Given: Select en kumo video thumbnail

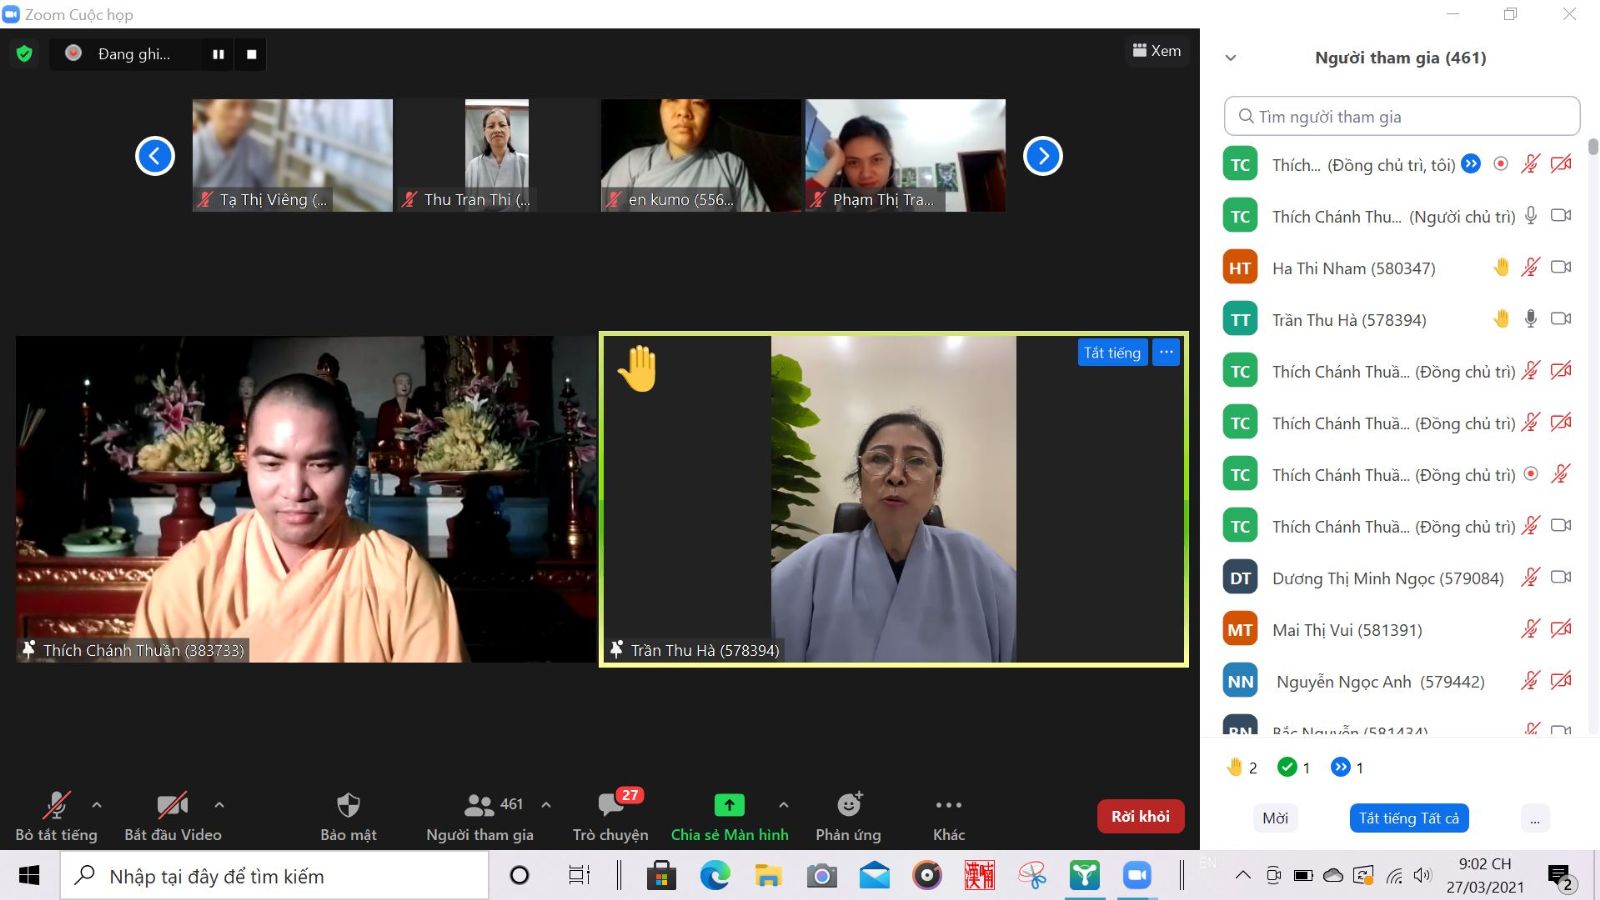Looking at the screenshot, I should click(701, 155).
